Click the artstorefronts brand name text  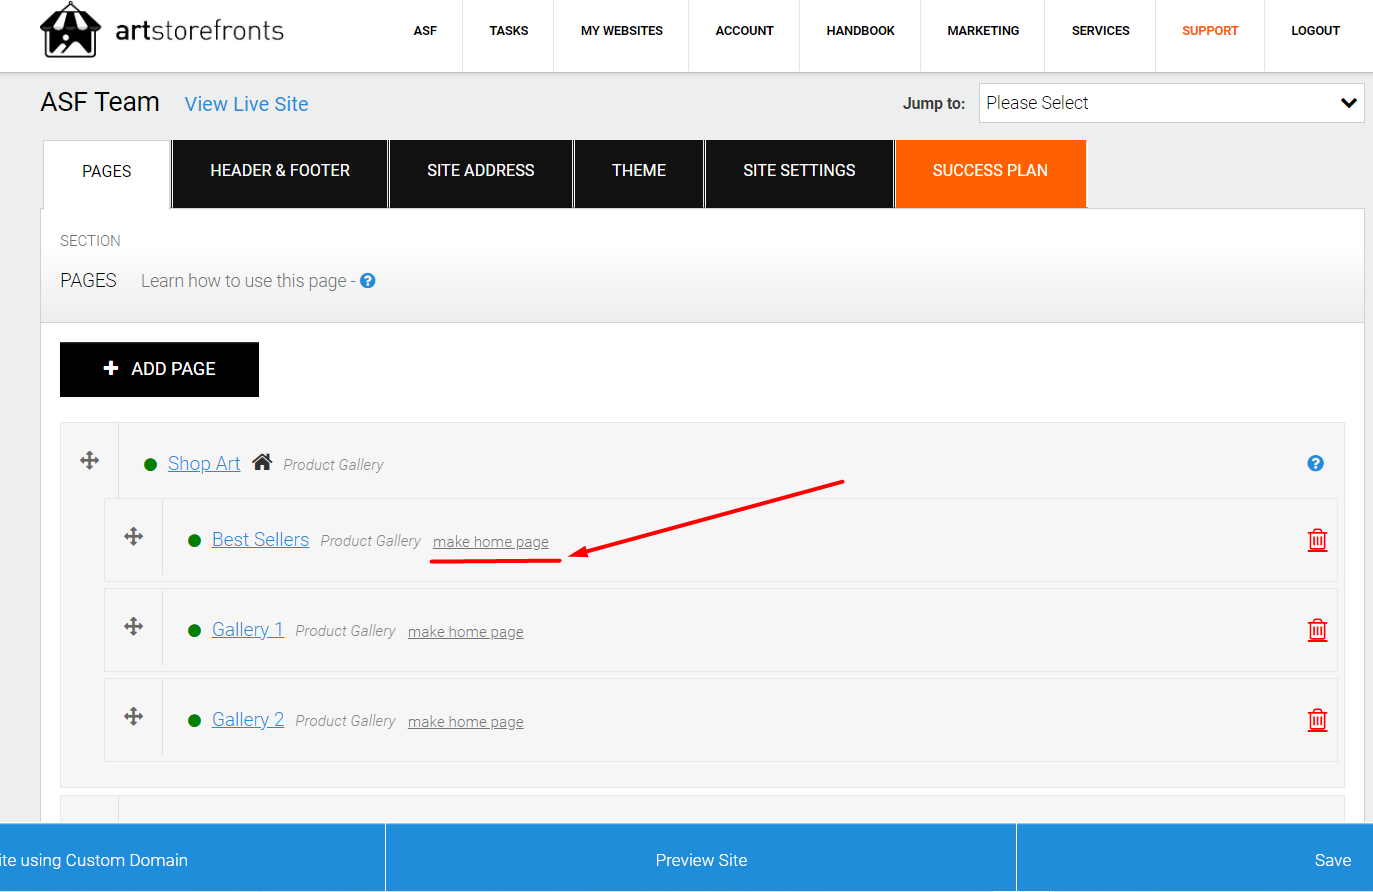[200, 31]
